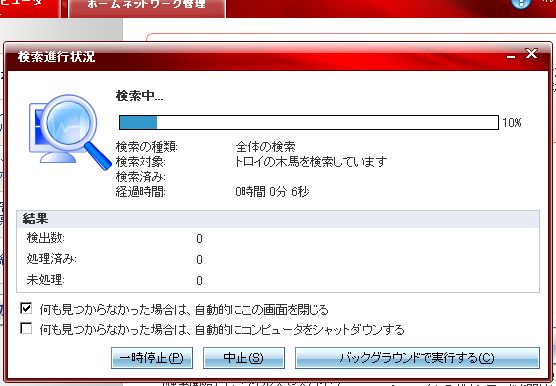Viewport: 556px width, 386px height.
Task: Click the 検索進行状況 title text
Action: pyautogui.click(x=56, y=57)
